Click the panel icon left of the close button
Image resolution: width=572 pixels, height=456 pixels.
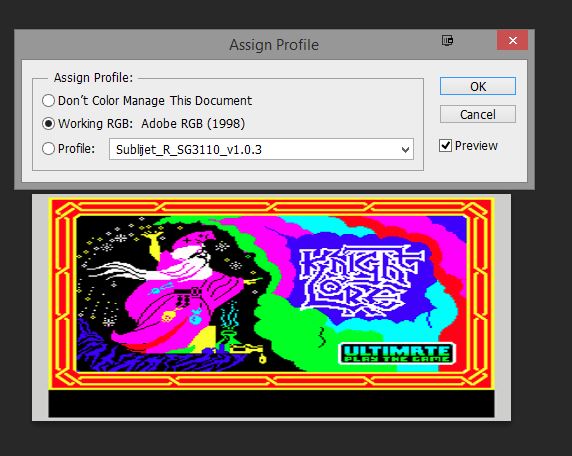tap(447, 40)
